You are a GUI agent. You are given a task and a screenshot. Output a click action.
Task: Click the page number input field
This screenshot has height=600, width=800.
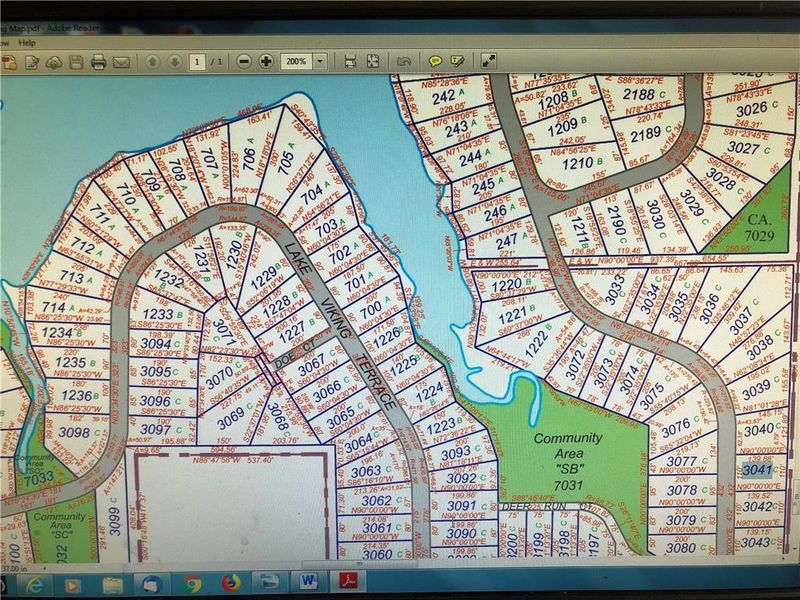[x=197, y=62]
